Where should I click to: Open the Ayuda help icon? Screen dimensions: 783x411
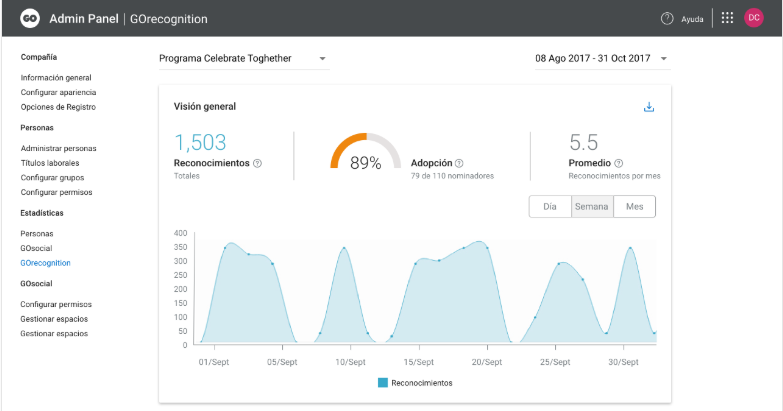[667, 18]
